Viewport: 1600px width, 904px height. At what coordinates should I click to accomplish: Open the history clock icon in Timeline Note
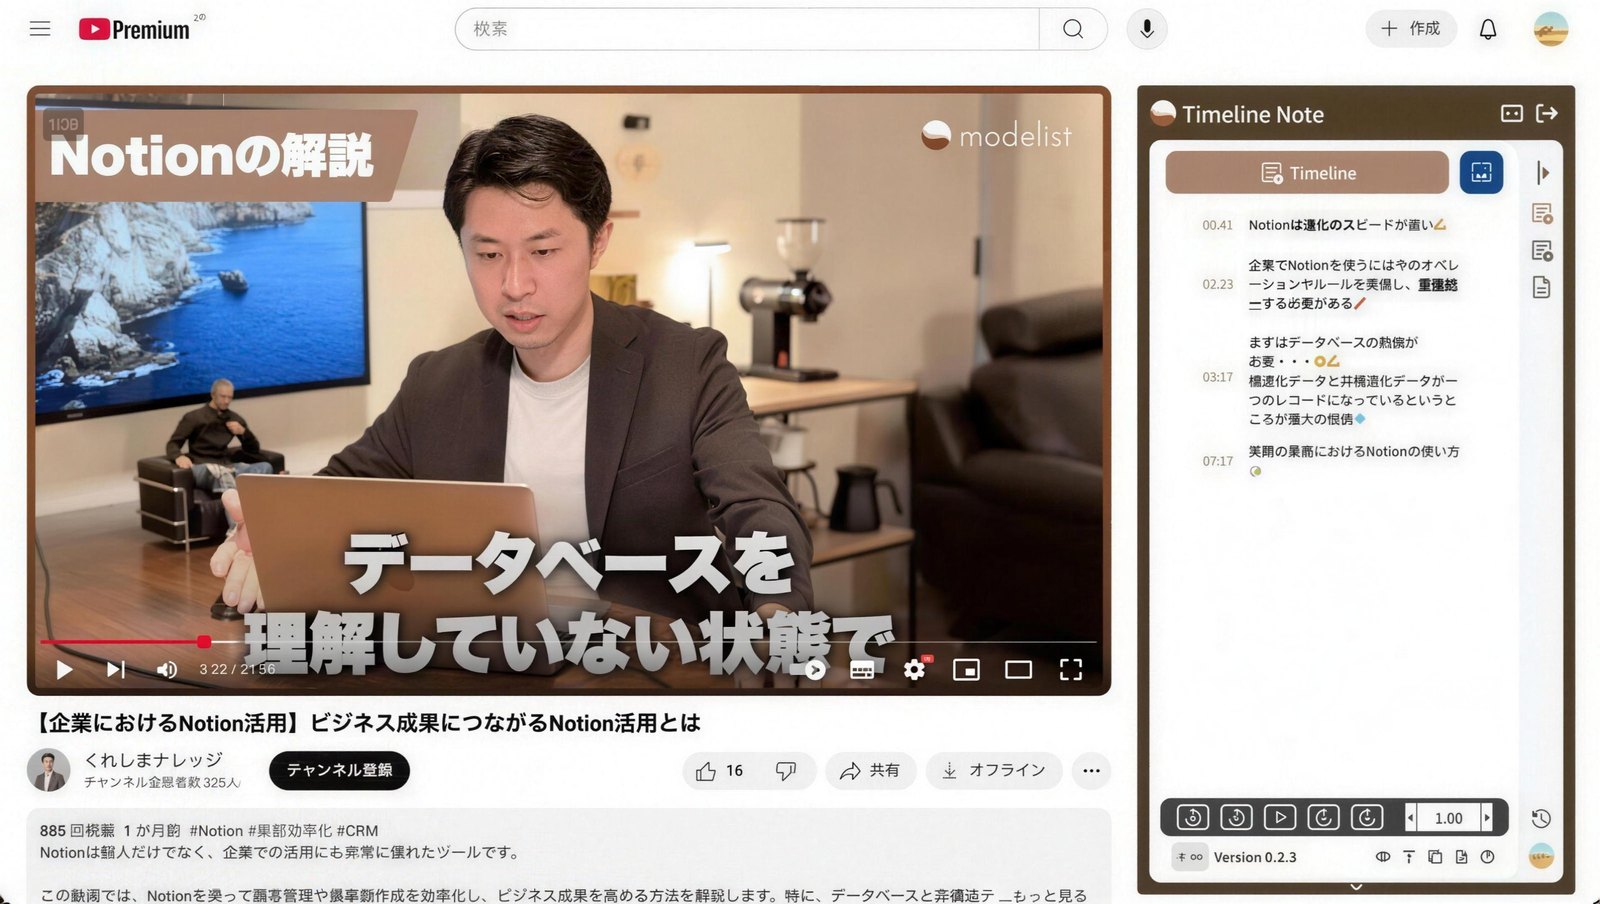point(1541,818)
